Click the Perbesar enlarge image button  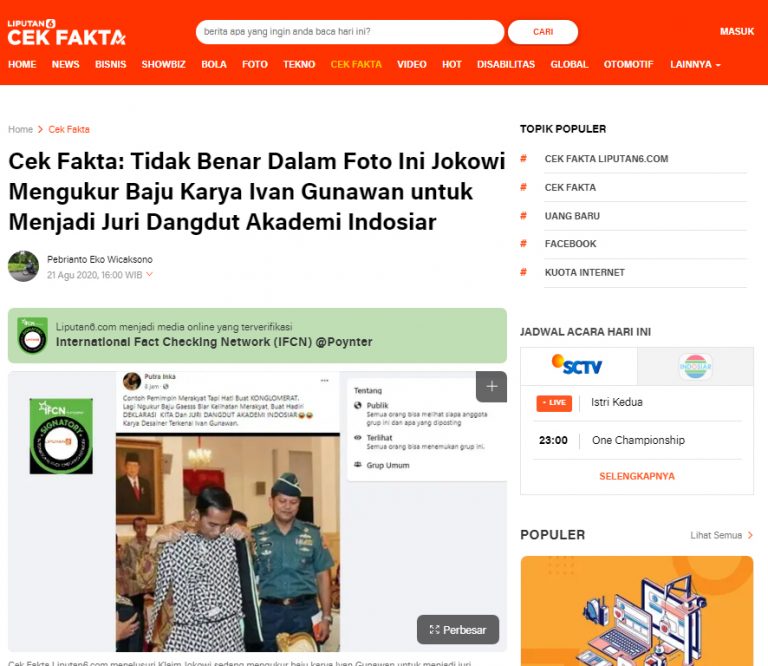click(458, 630)
